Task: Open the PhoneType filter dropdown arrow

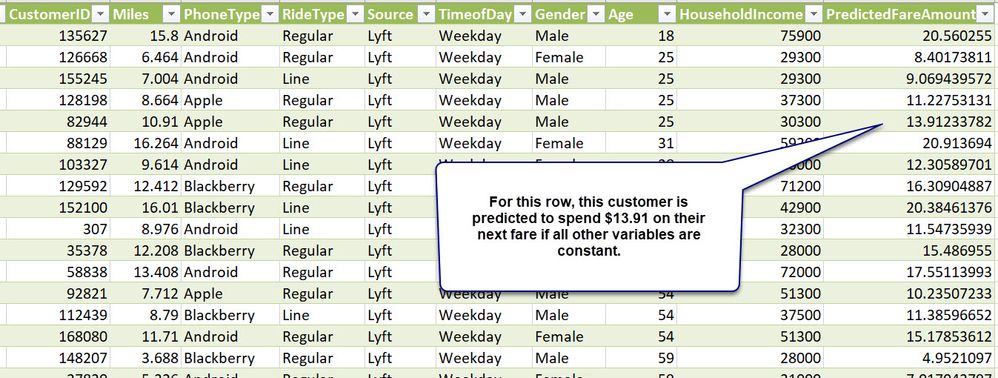Action: [270, 14]
